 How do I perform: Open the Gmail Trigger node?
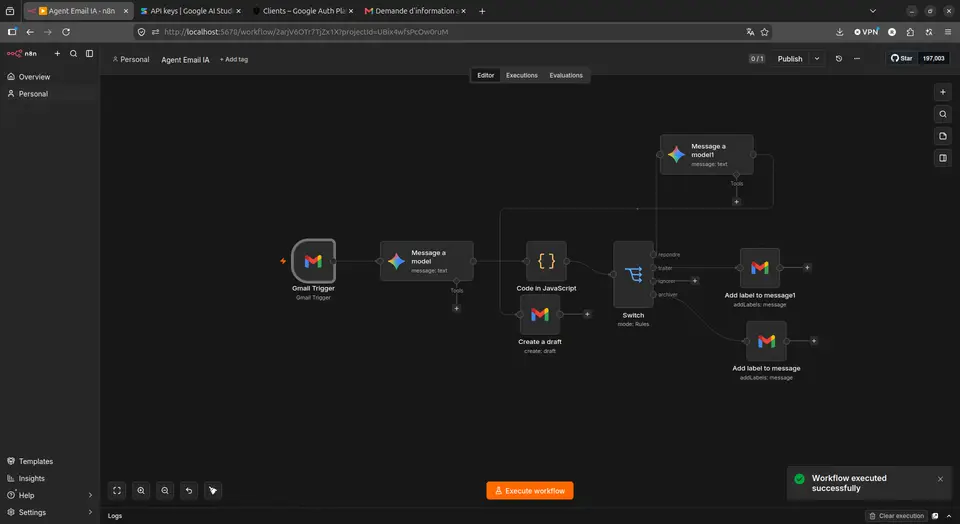[x=313, y=261]
